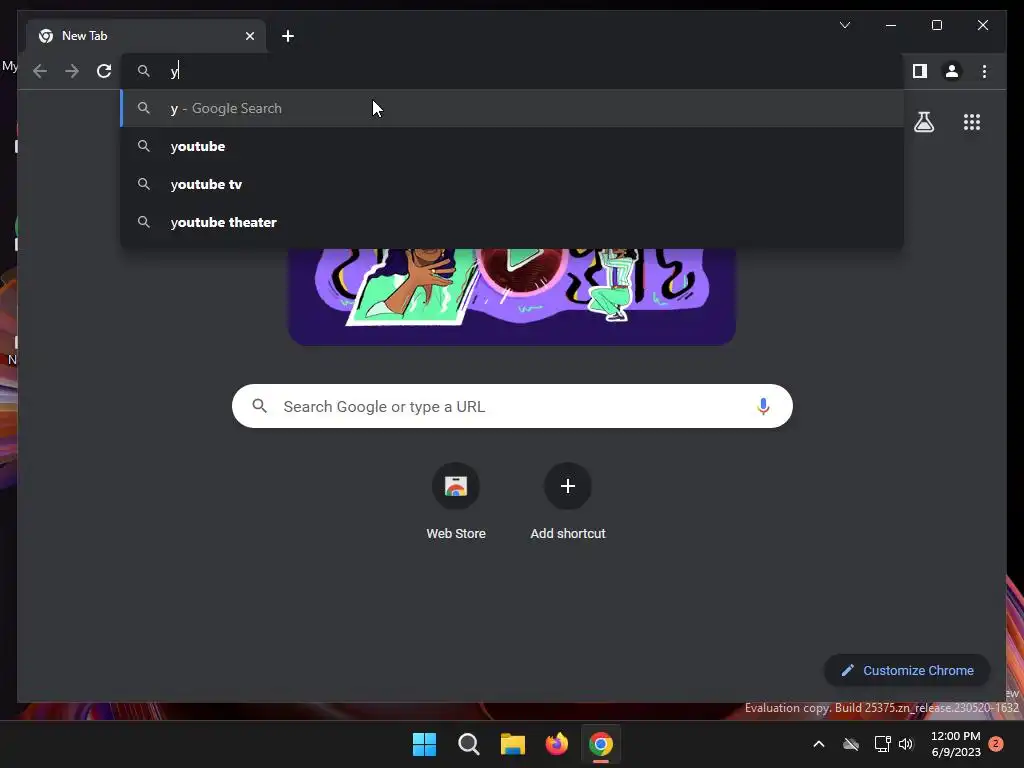Click the Chrome reload page icon
The height and width of the screenshot is (768, 1024).
104,71
